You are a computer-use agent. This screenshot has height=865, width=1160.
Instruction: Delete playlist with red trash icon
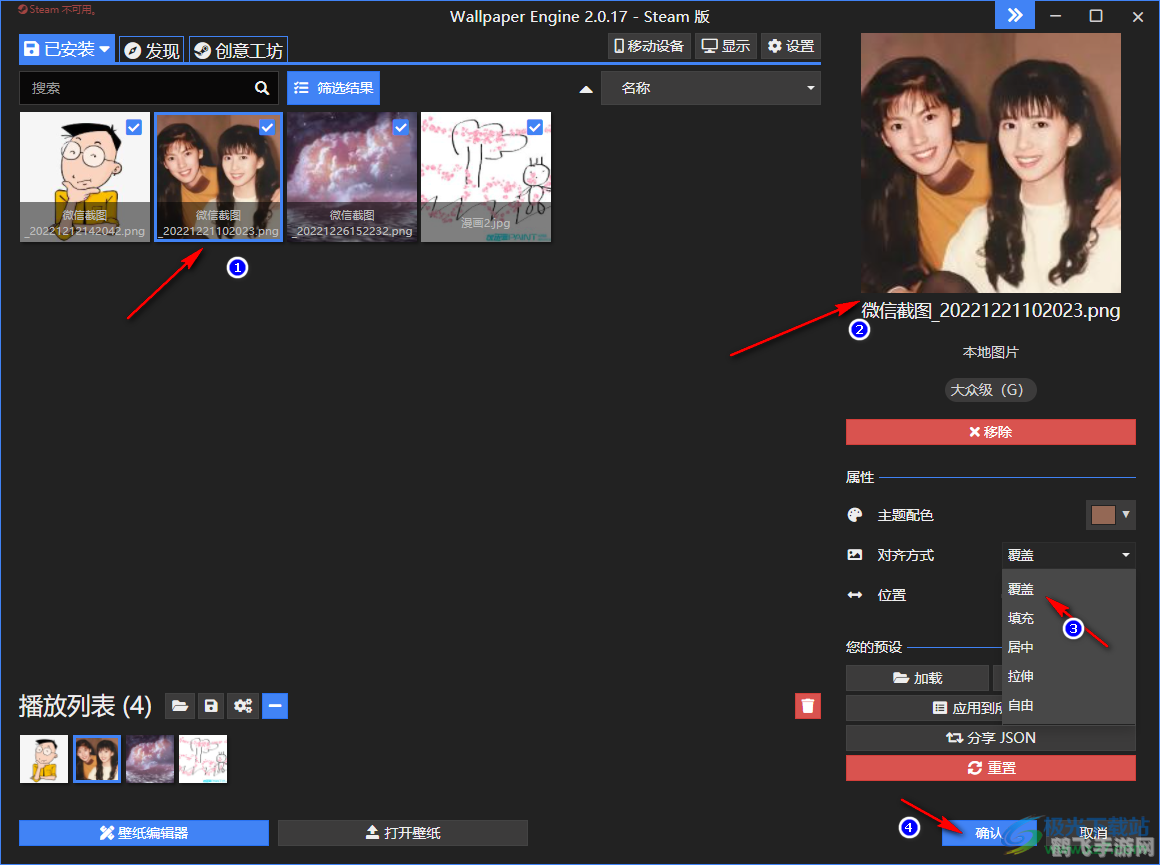click(808, 706)
